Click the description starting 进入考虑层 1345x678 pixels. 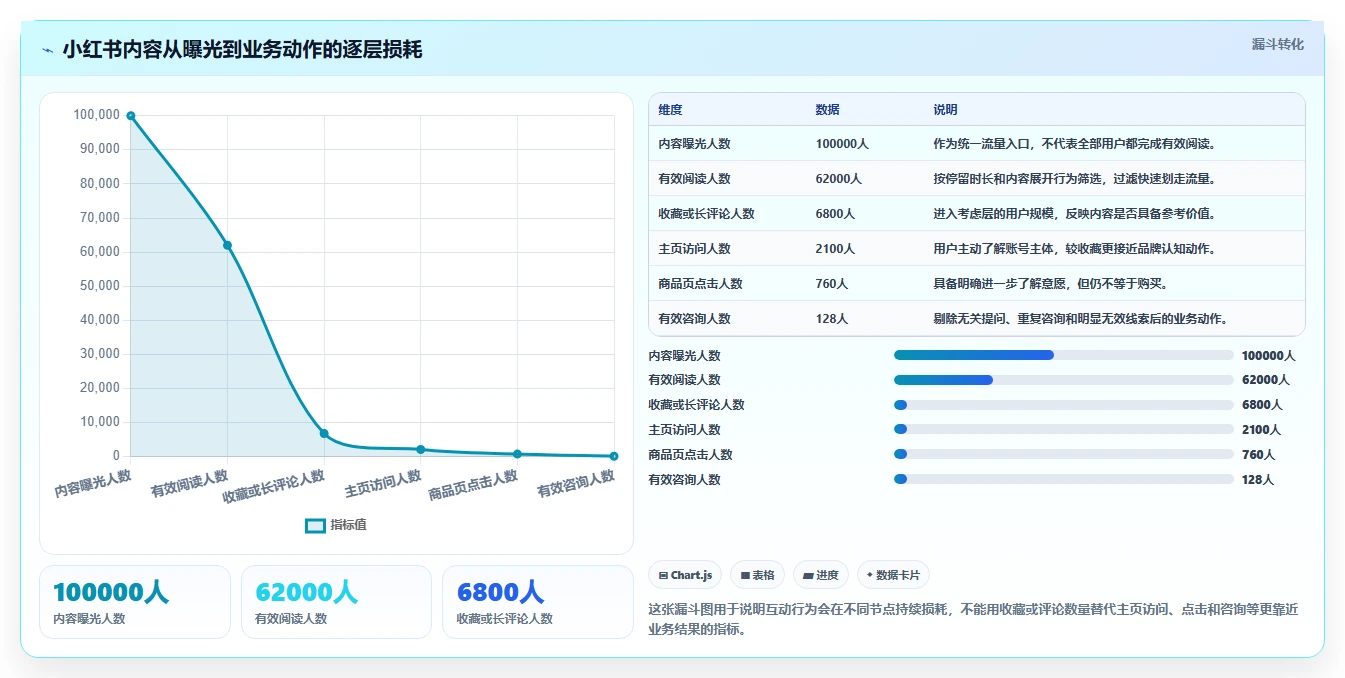tap(1074, 214)
